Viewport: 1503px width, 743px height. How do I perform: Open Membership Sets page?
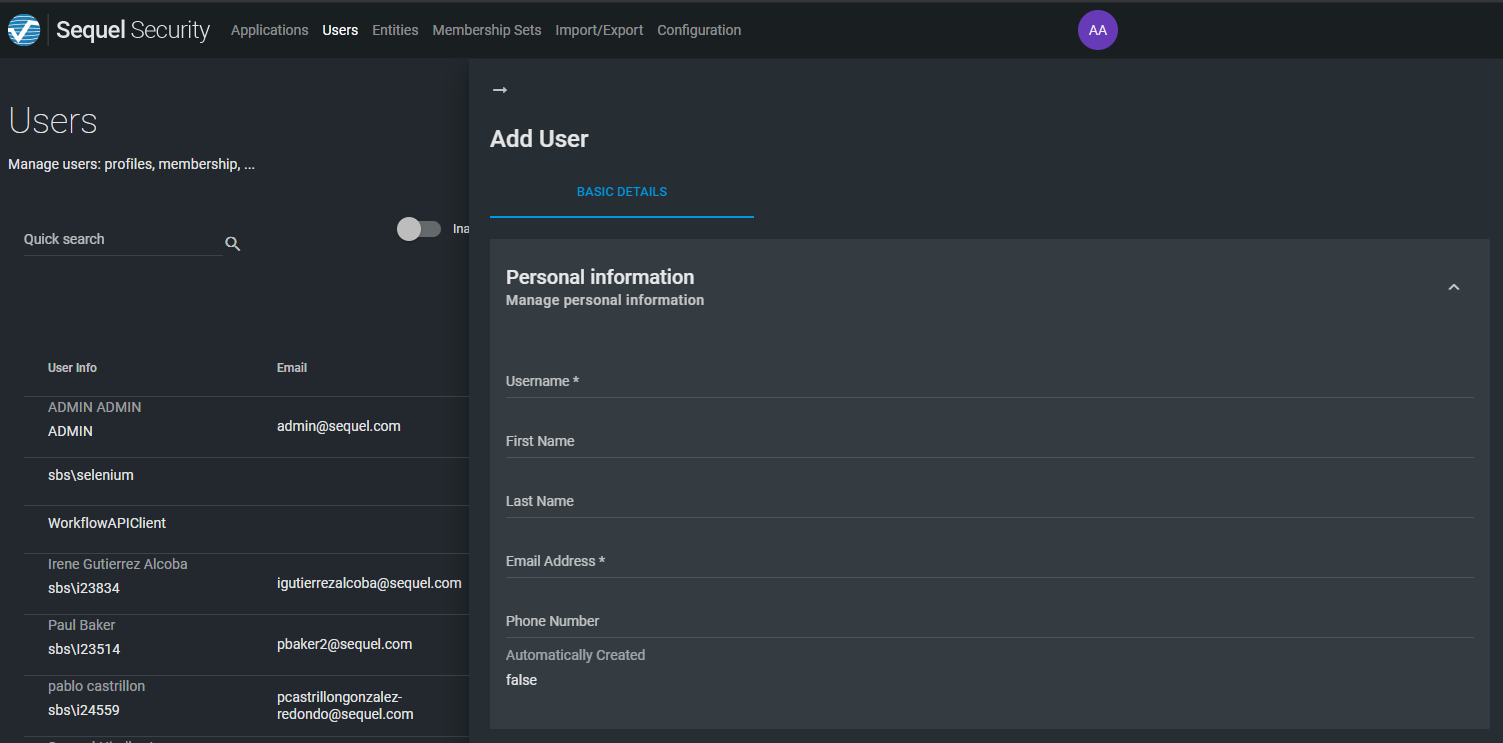pos(487,30)
